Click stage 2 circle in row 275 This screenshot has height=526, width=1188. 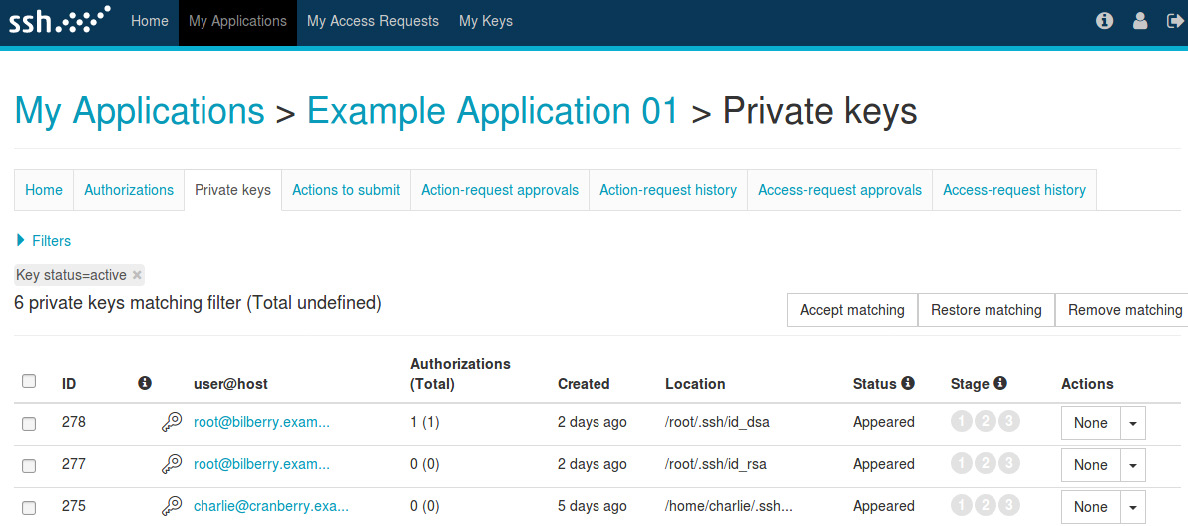[x=985, y=505]
